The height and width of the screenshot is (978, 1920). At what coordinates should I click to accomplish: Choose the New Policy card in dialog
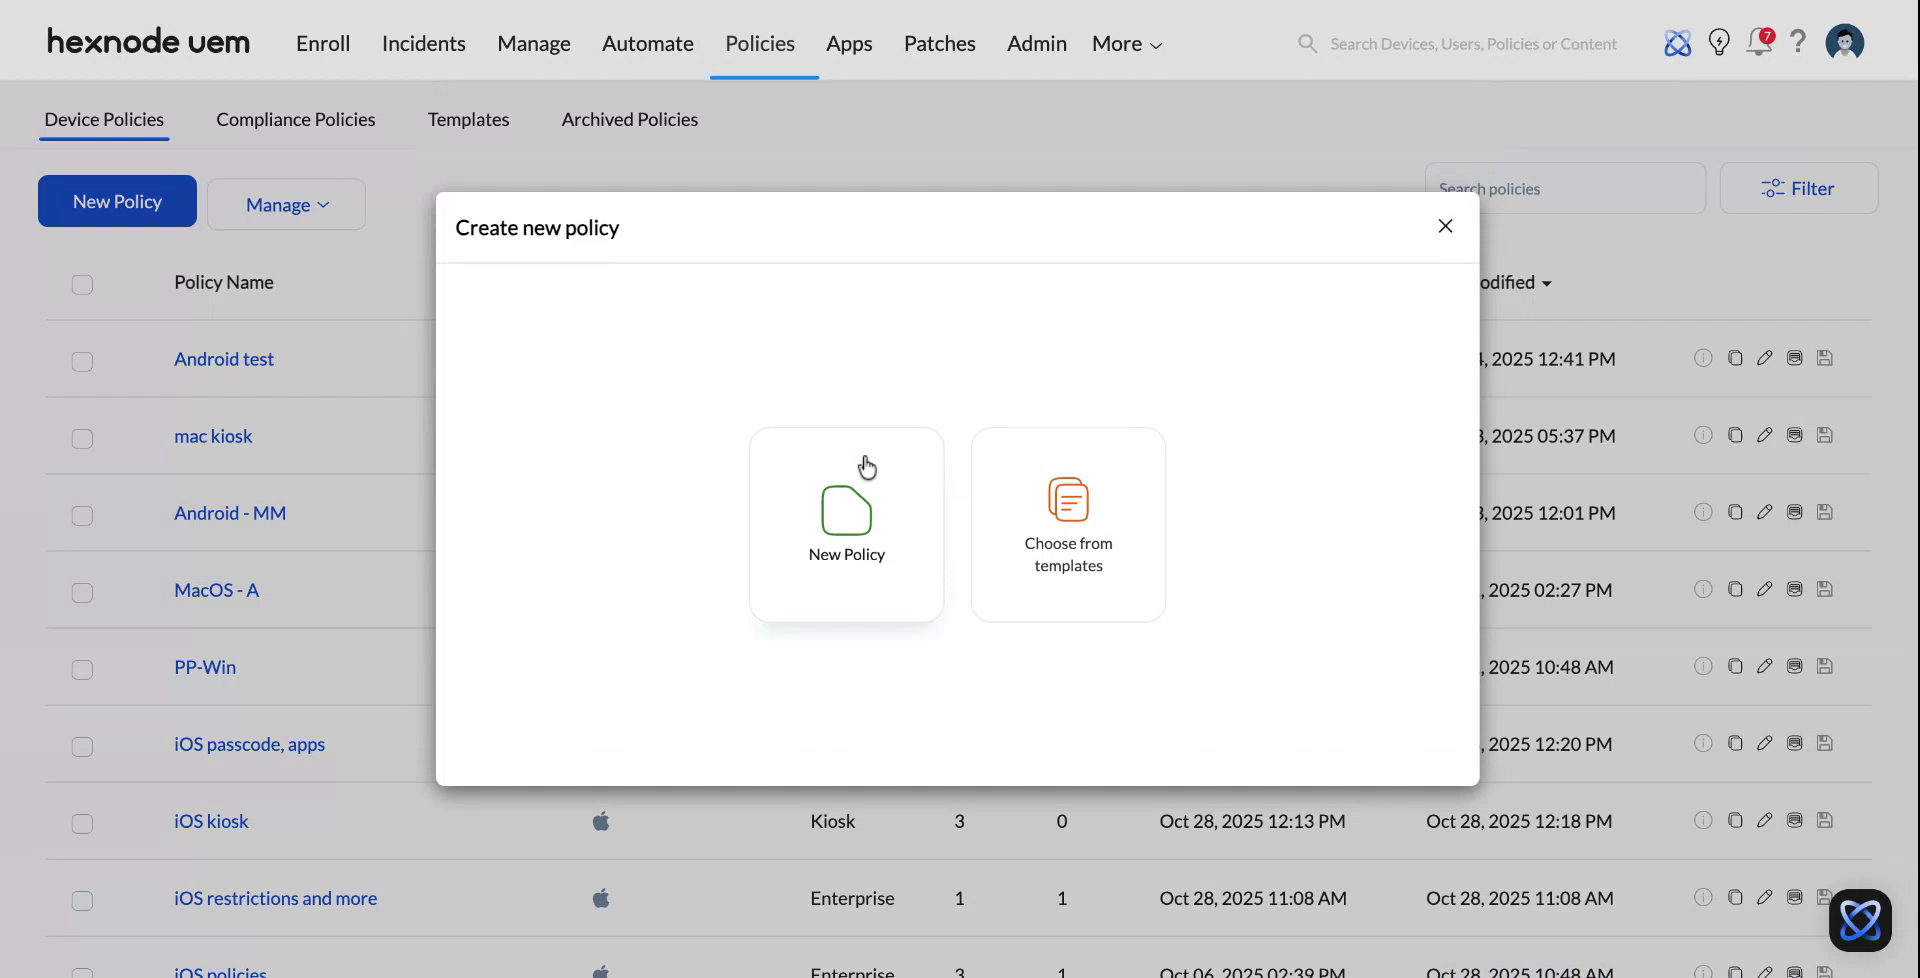click(x=846, y=525)
